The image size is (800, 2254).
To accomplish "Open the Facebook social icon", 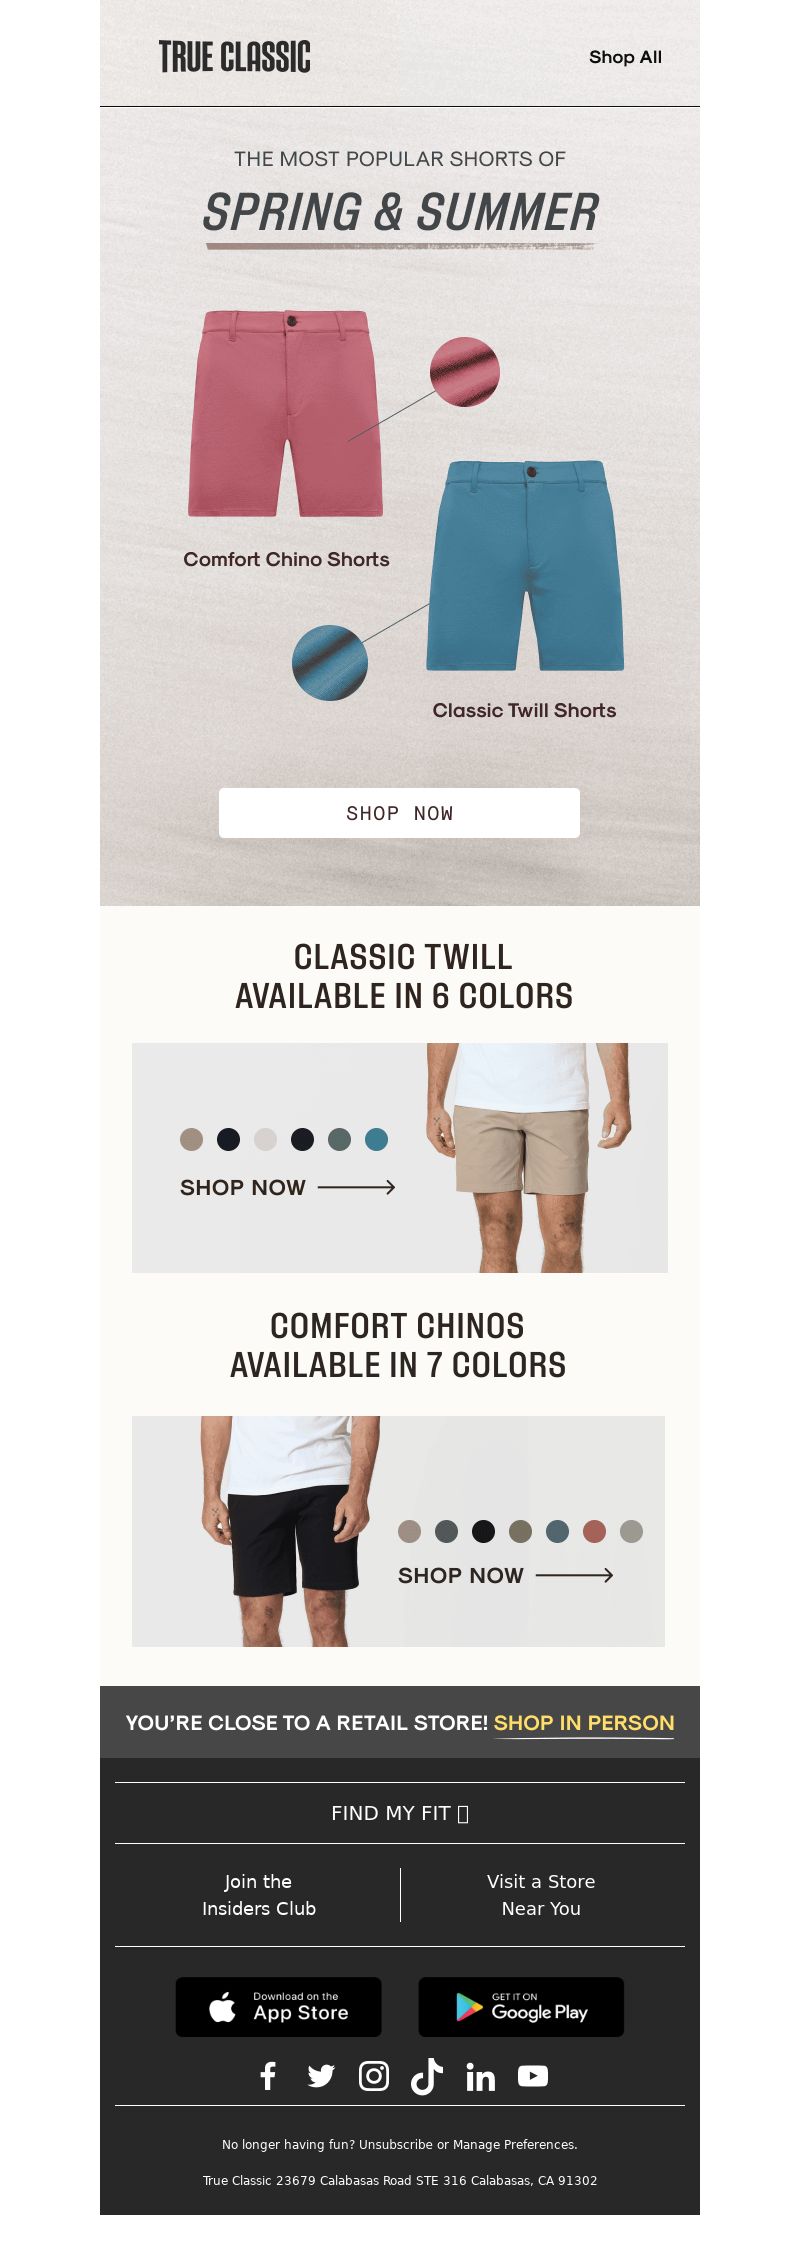I will point(268,2076).
